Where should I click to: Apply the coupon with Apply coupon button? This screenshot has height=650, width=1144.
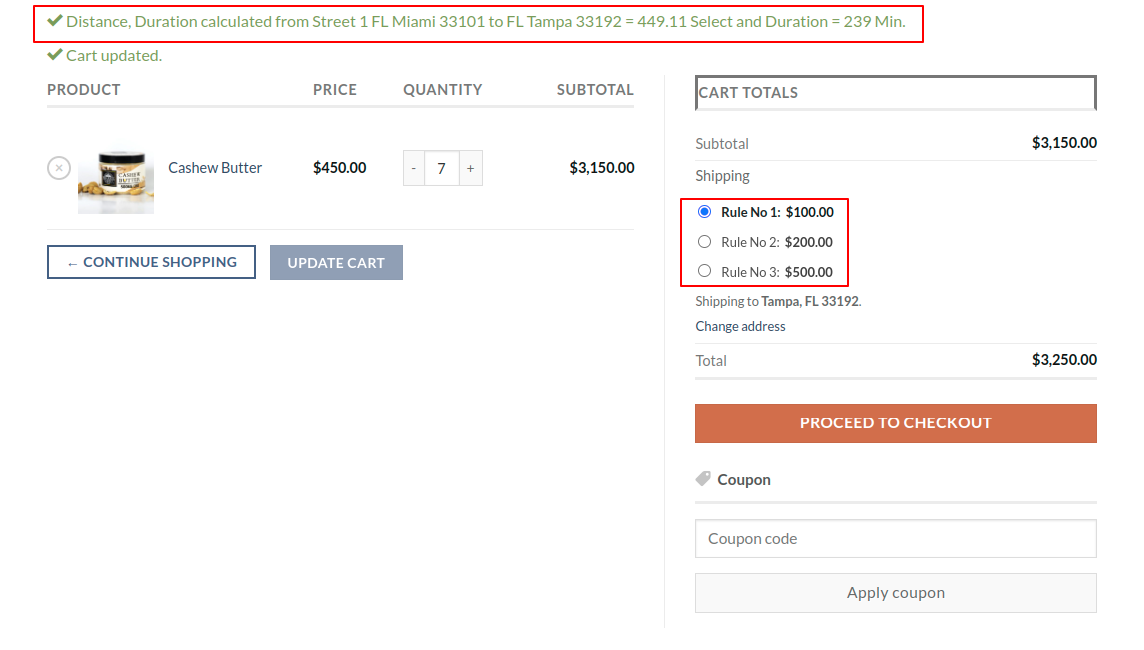tap(895, 592)
